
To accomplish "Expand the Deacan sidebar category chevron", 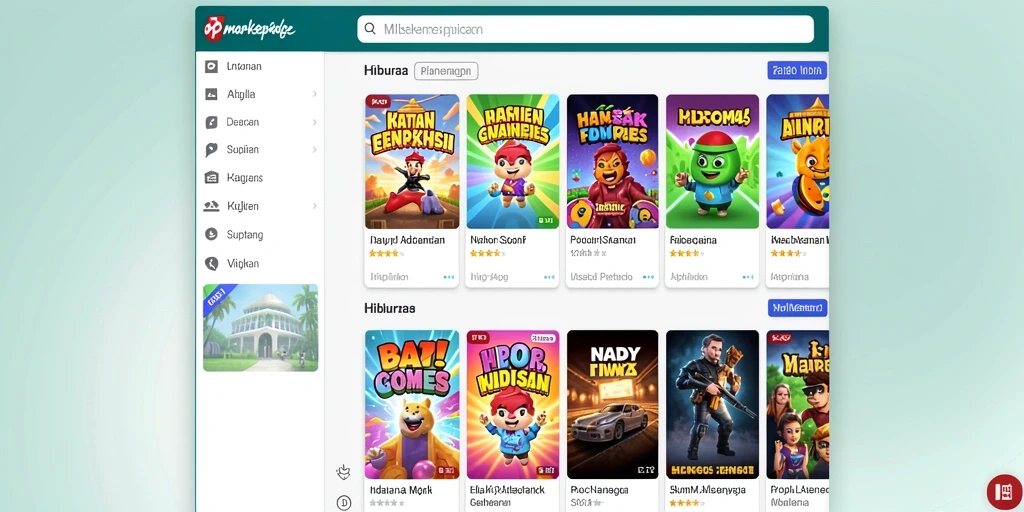I will pos(314,122).
